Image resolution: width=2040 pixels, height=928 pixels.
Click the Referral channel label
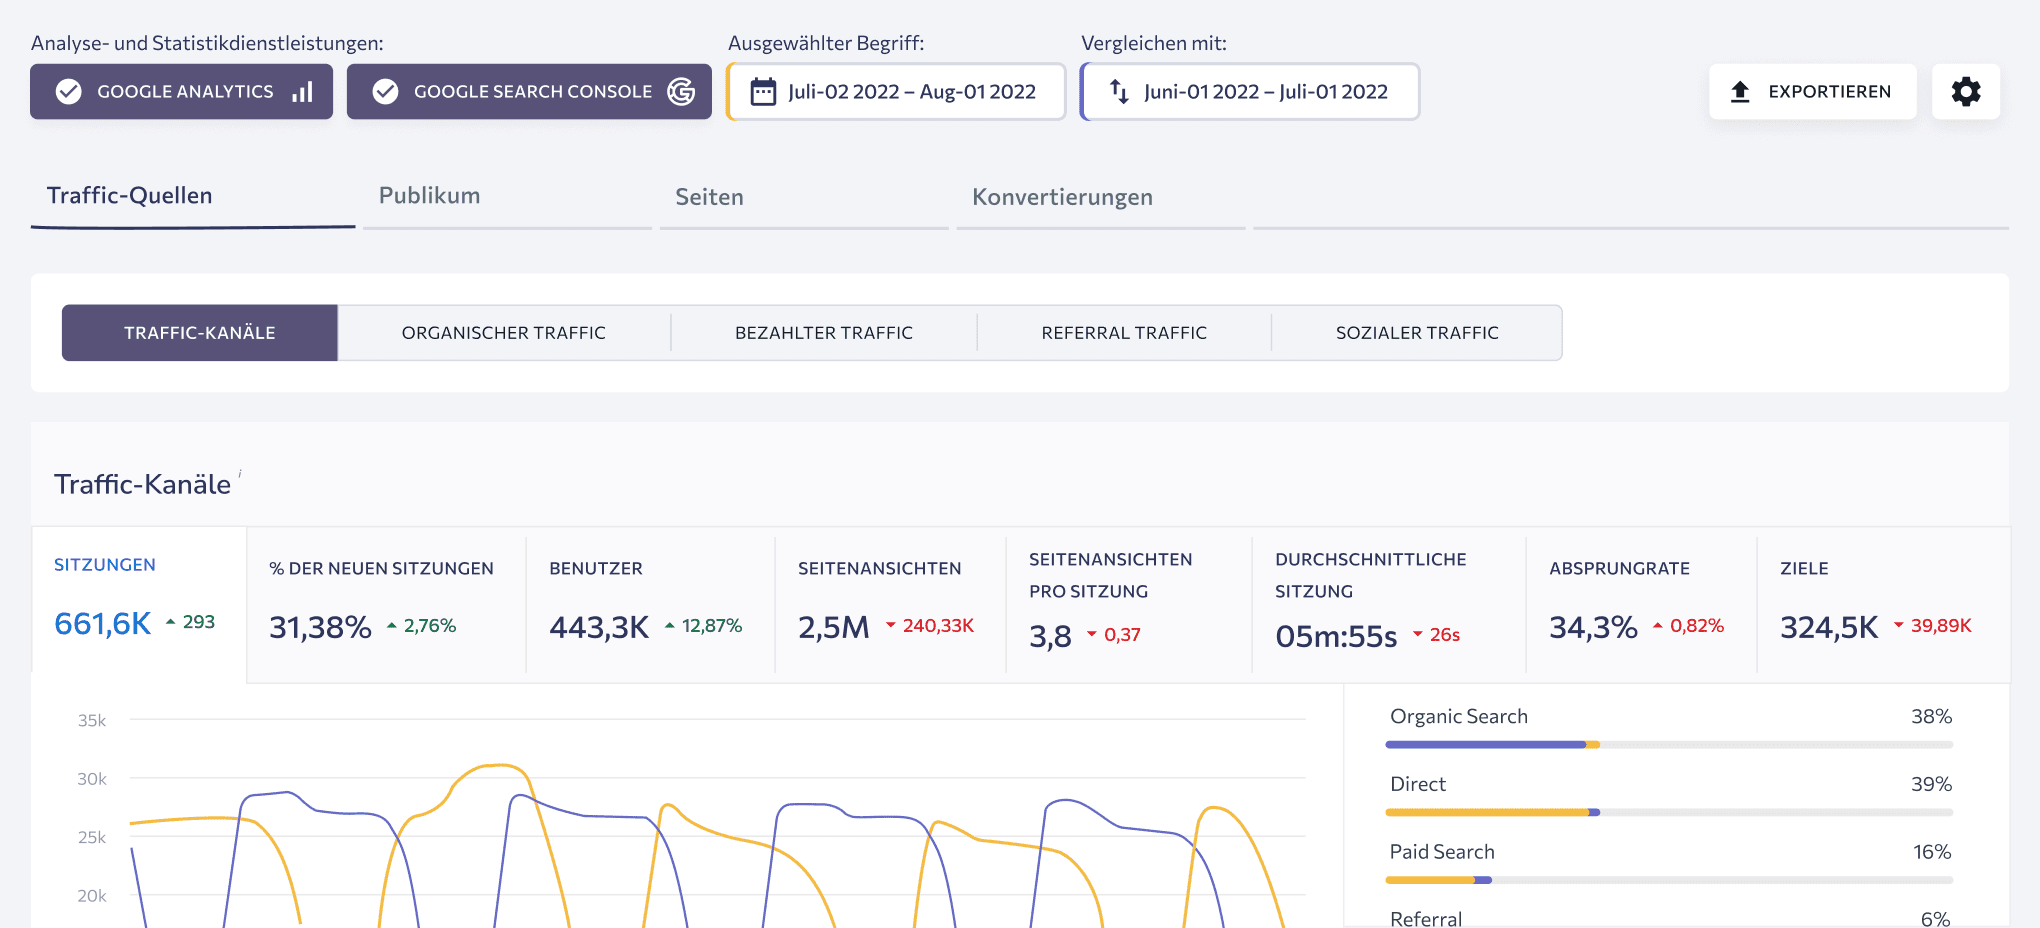(x=1426, y=918)
